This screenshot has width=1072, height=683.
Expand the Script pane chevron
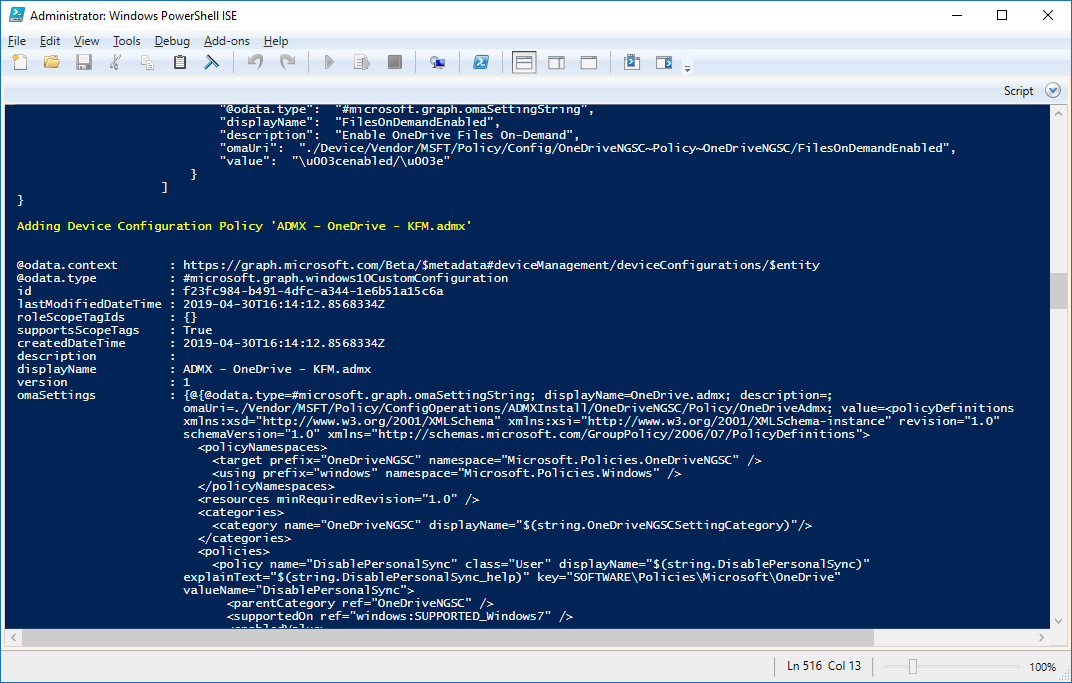tap(1053, 90)
